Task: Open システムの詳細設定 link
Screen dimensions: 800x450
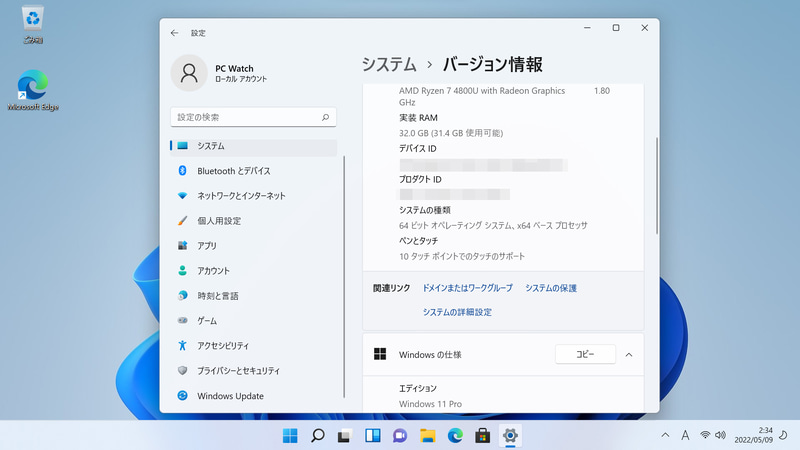Action: point(457,312)
